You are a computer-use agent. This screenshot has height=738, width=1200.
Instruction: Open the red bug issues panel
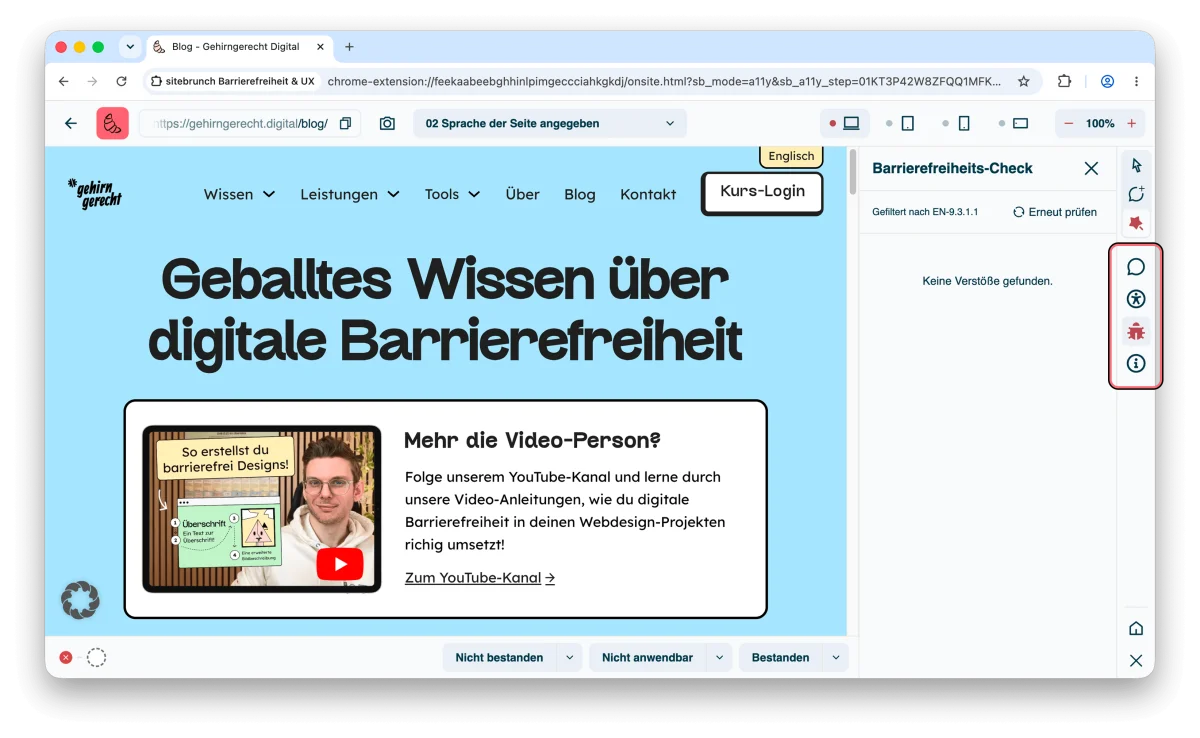point(1136,331)
